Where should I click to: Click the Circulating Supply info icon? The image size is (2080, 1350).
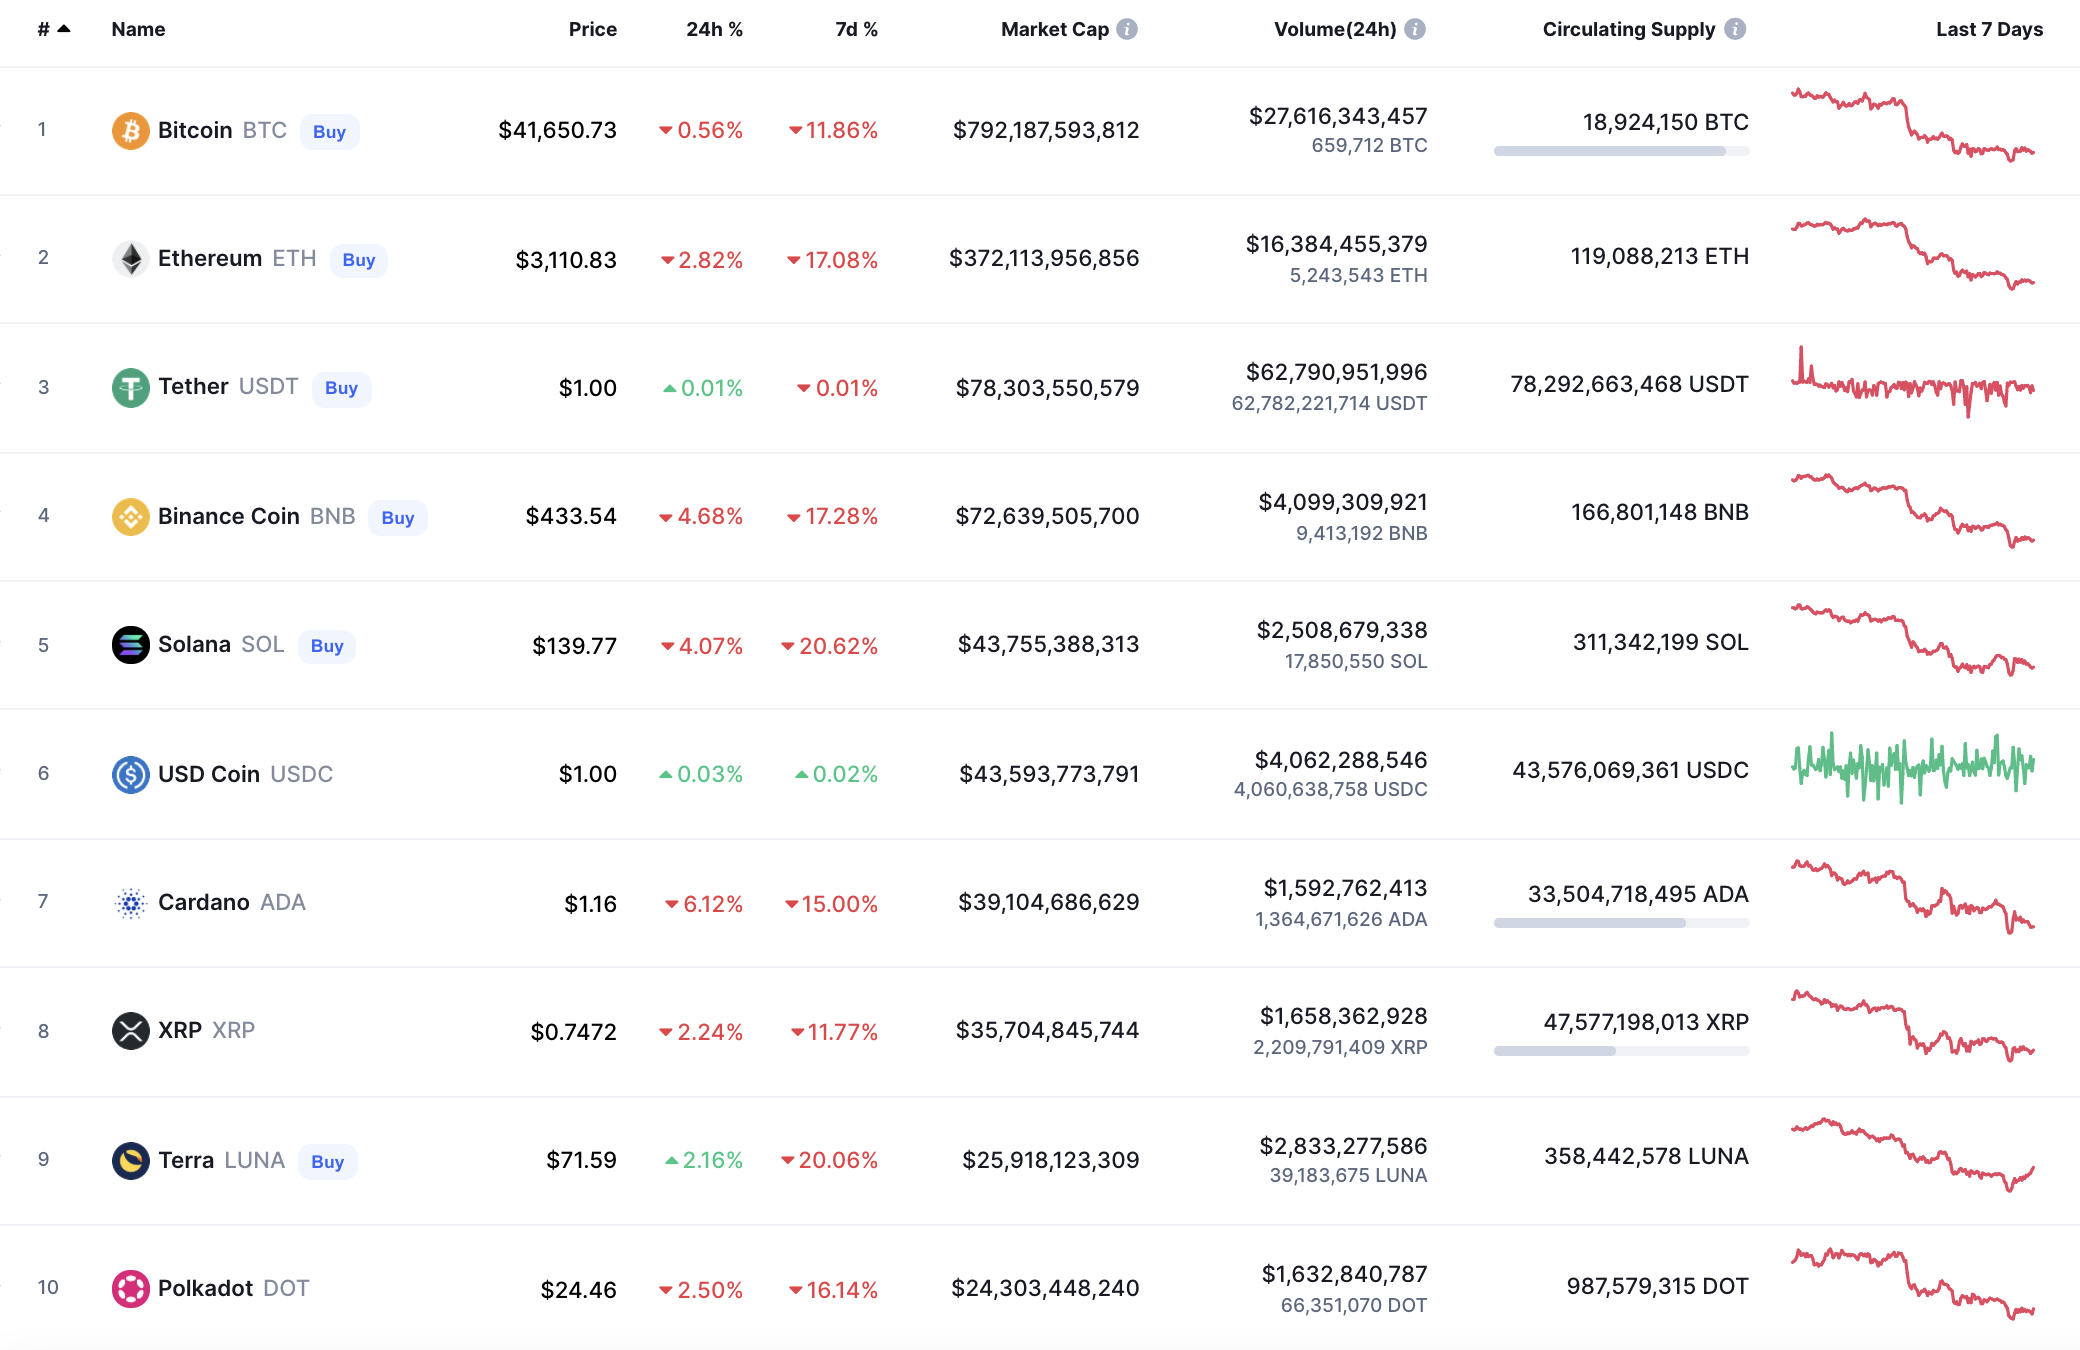1735,29
